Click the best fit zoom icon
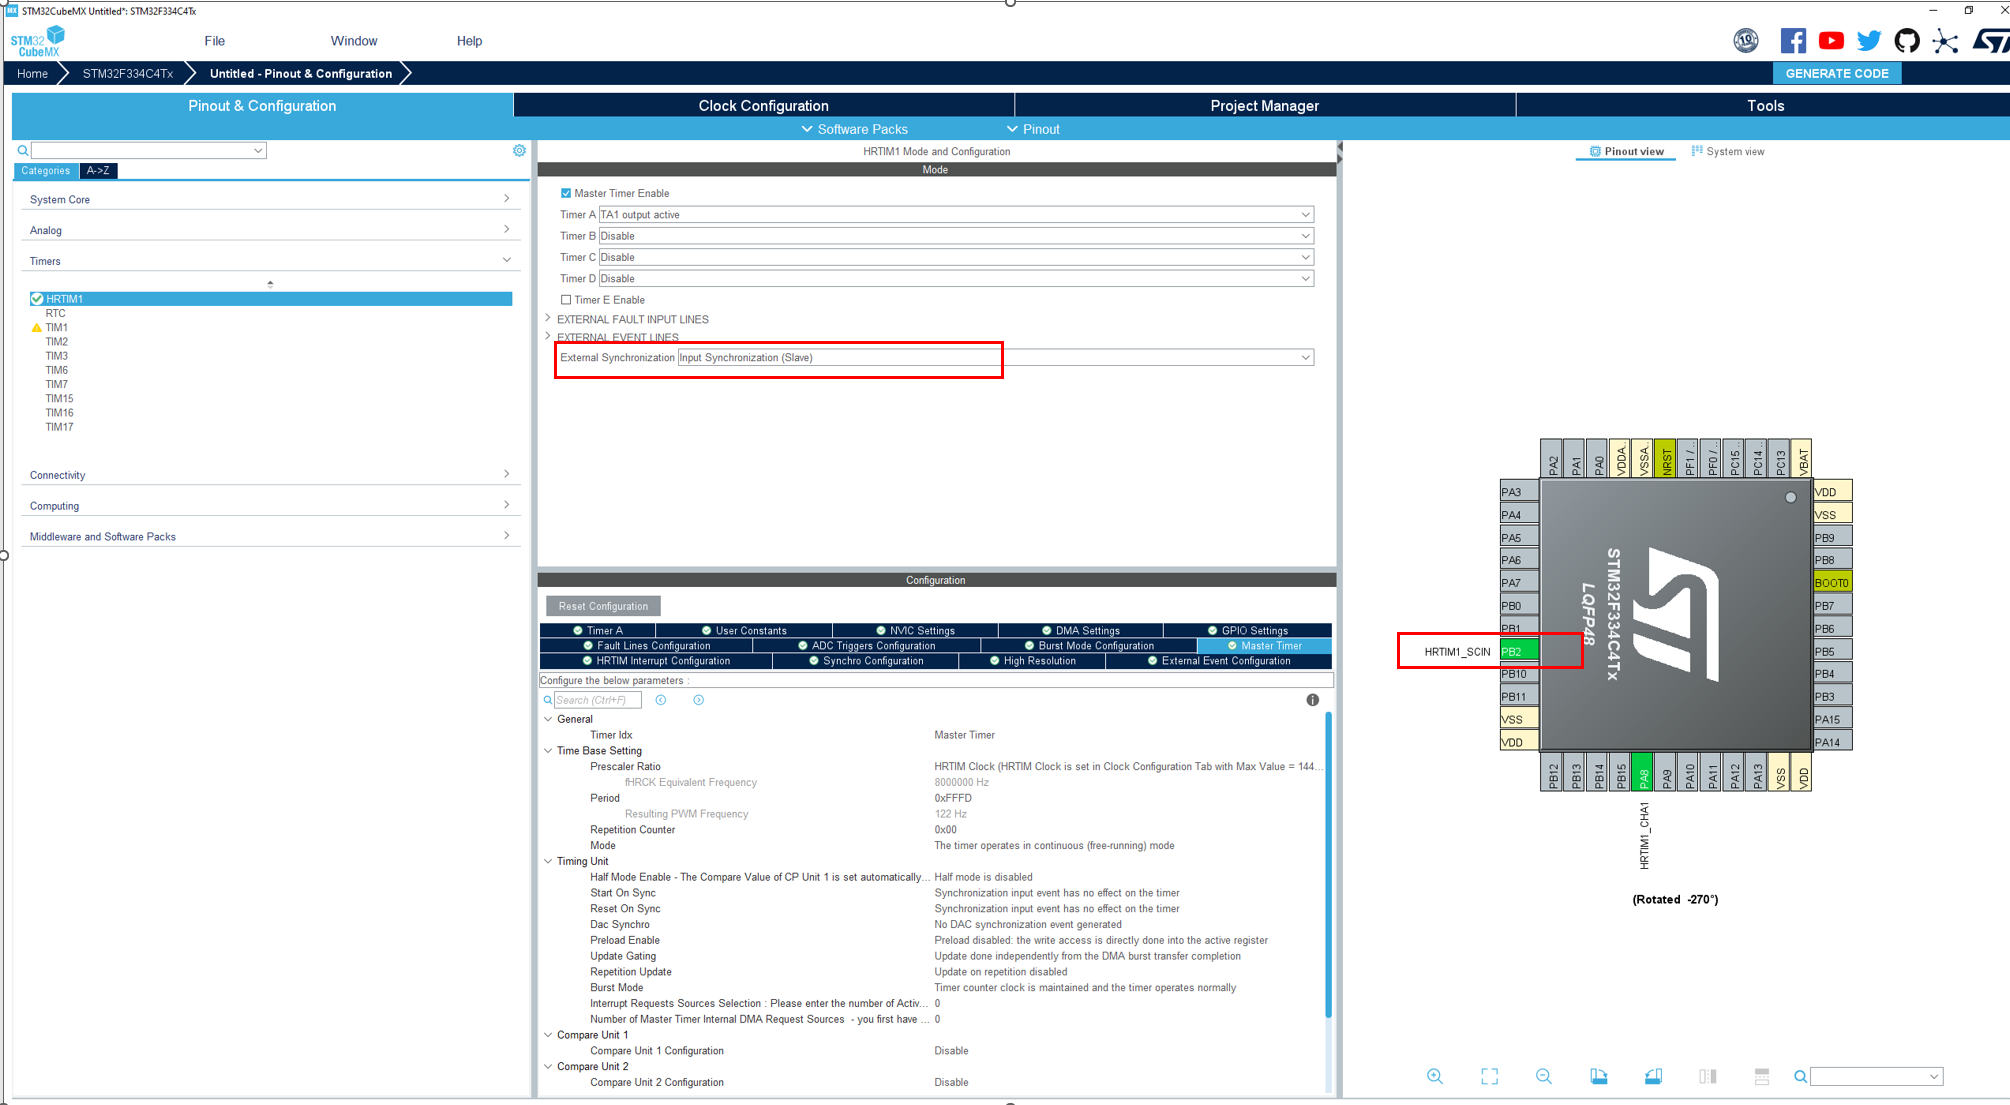This screenshot has width=2010, height=1105. point(1489,1076)
